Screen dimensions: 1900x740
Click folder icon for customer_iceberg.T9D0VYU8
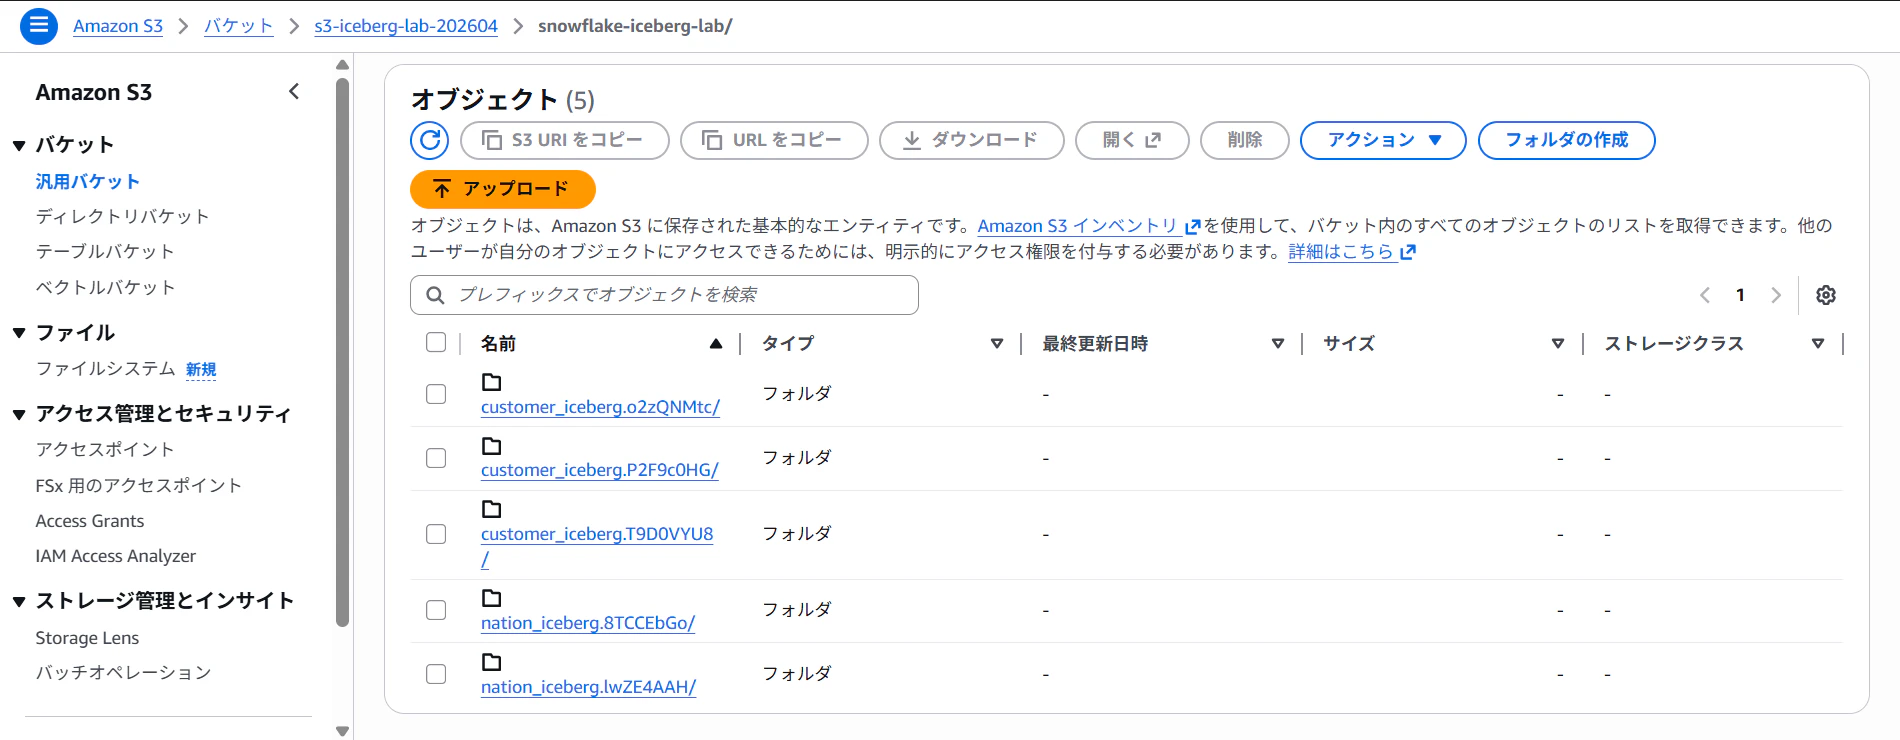point(492,509)
